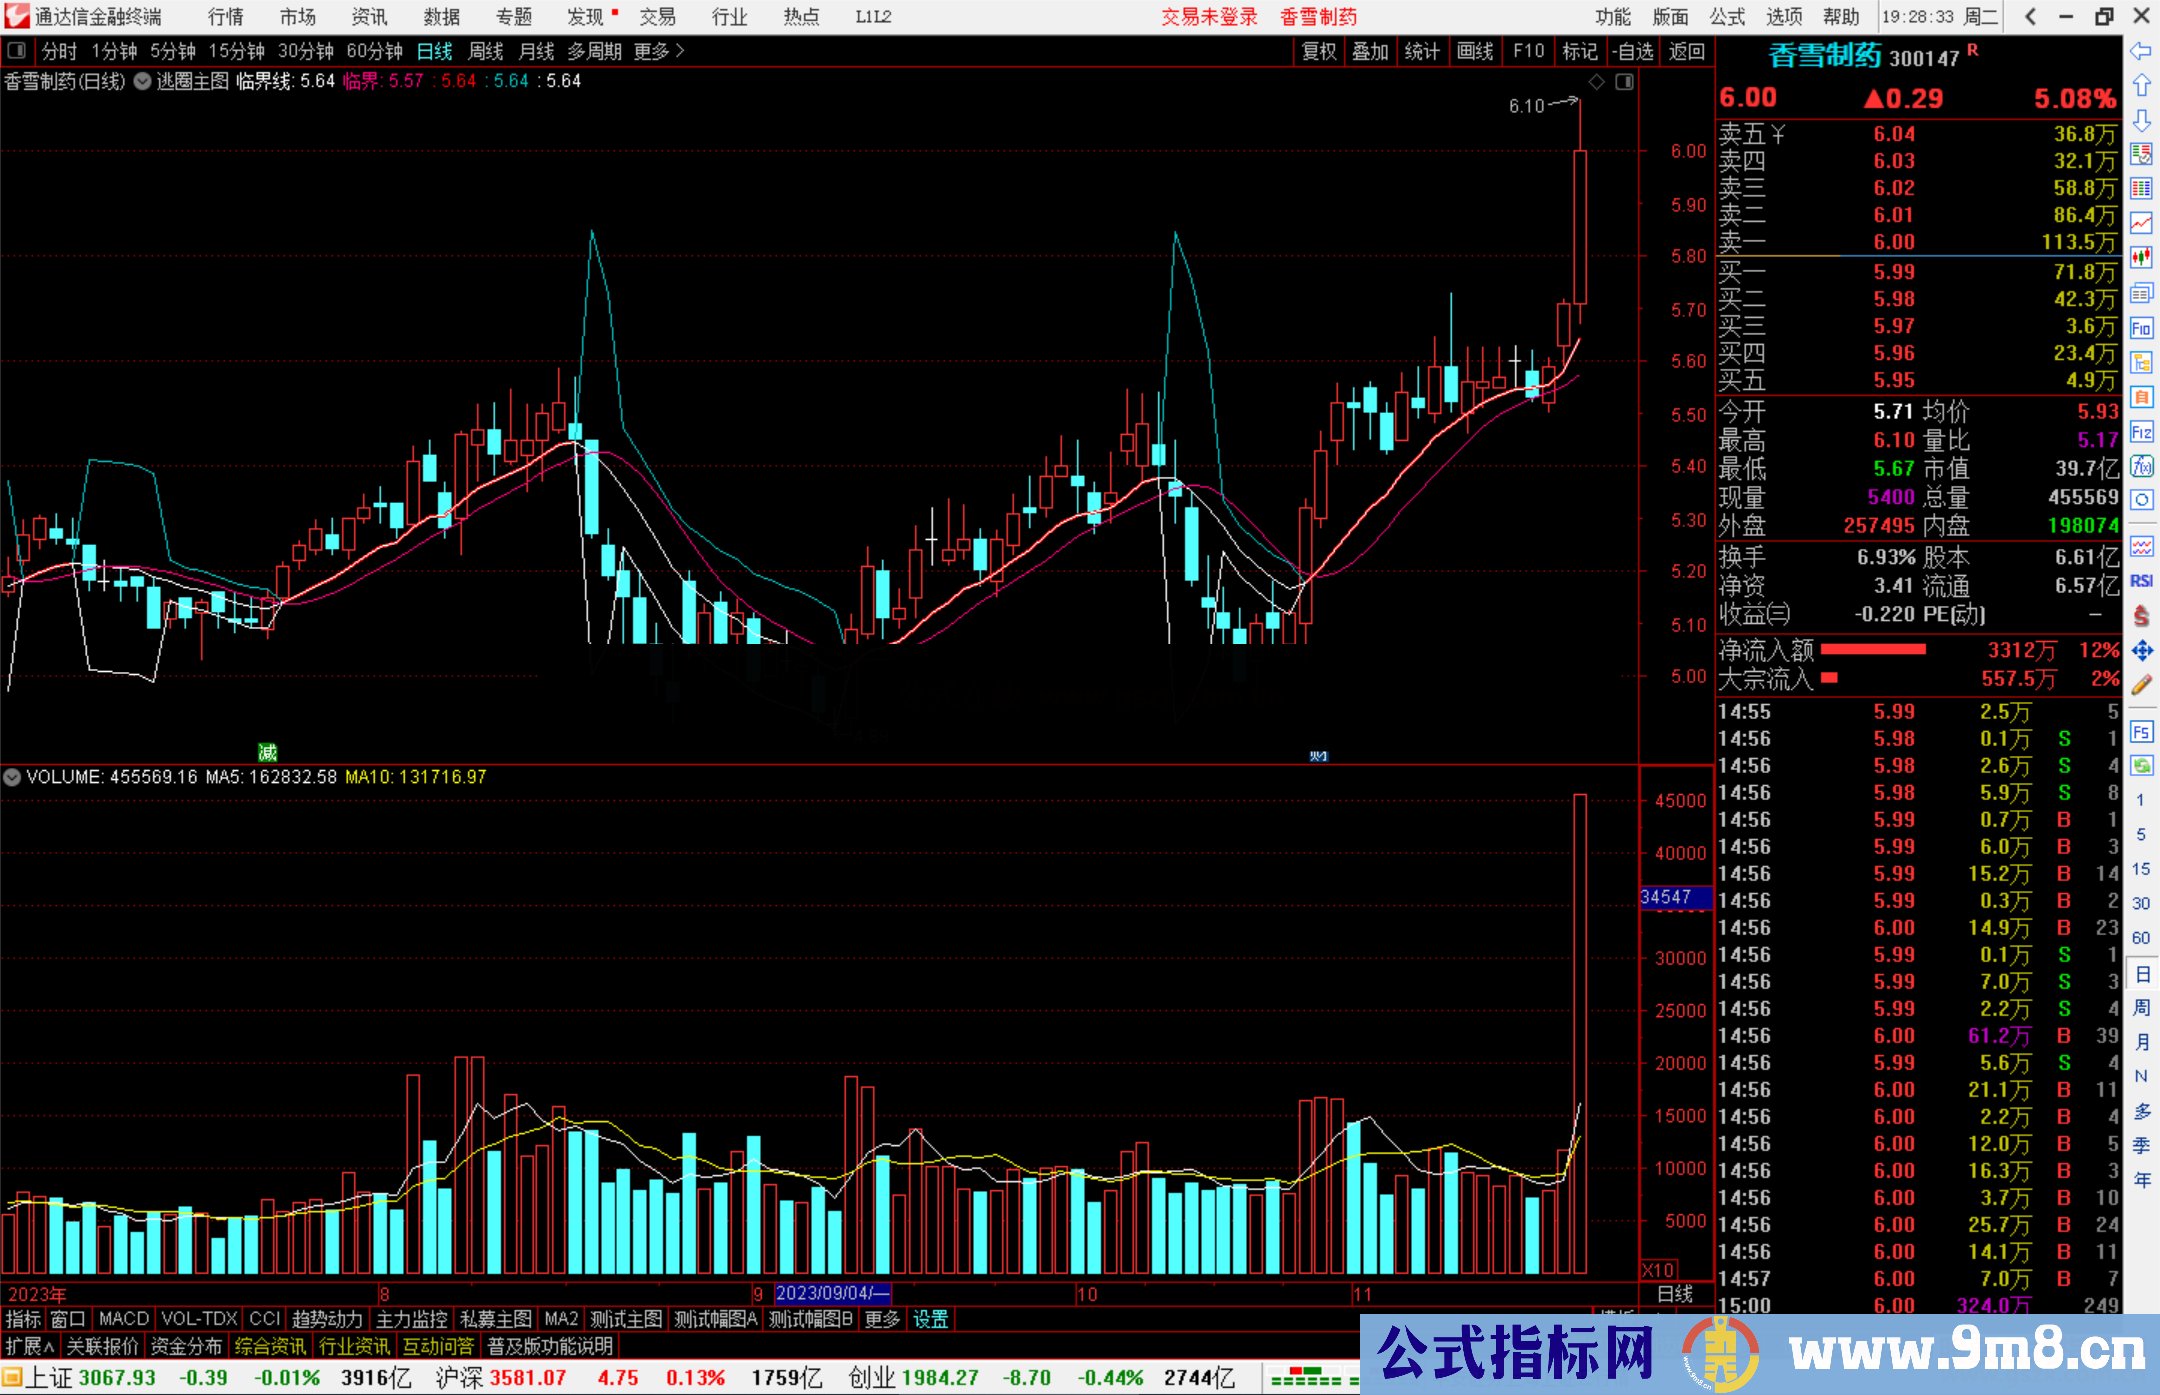Open the 2023/09/04 date range box
This screenshot has height=1395, width=2160.
(832, 1293)
